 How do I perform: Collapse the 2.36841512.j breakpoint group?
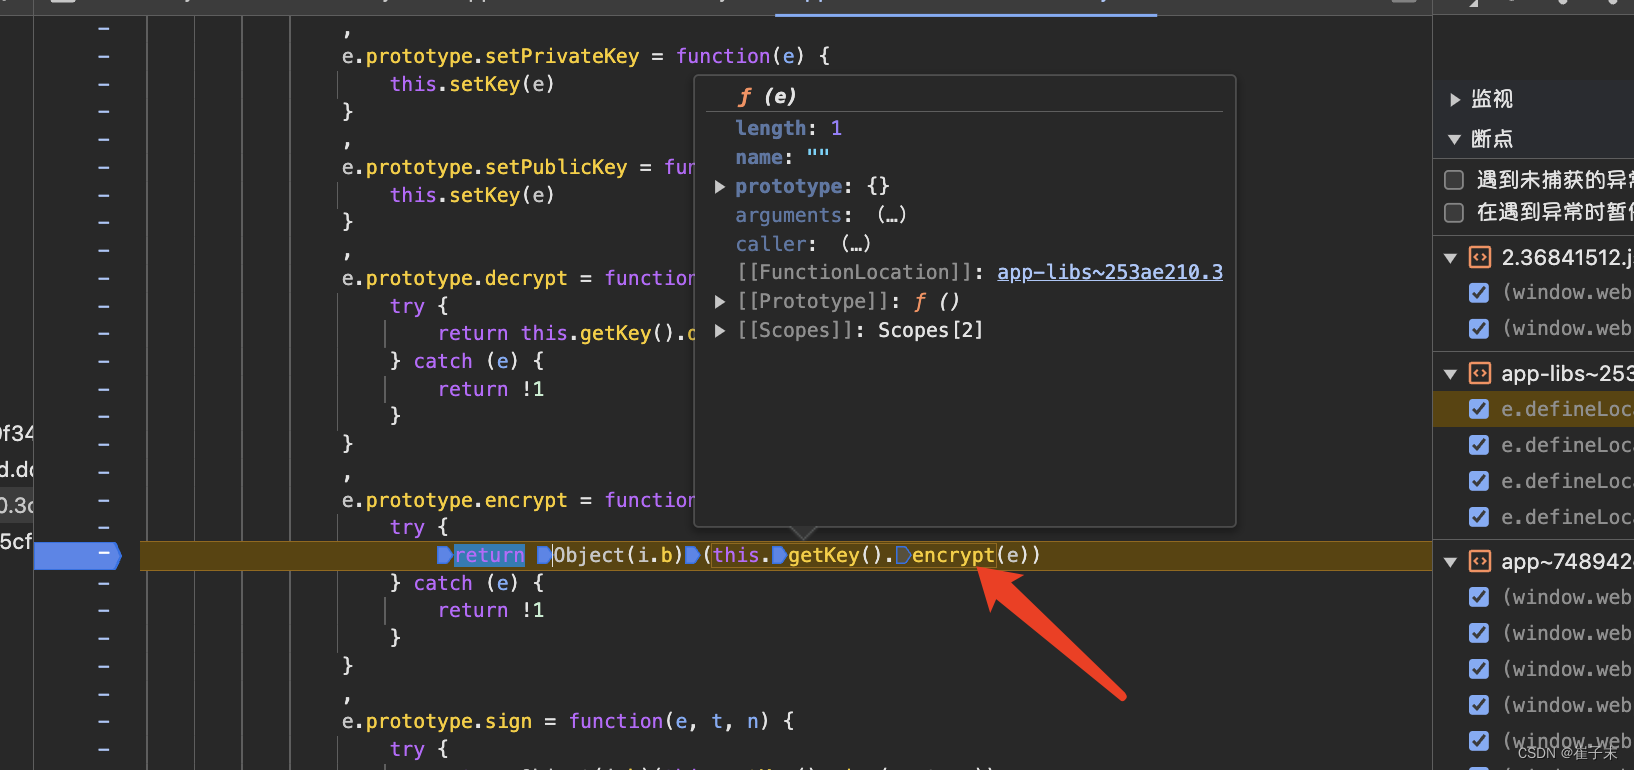(1450, 258)
